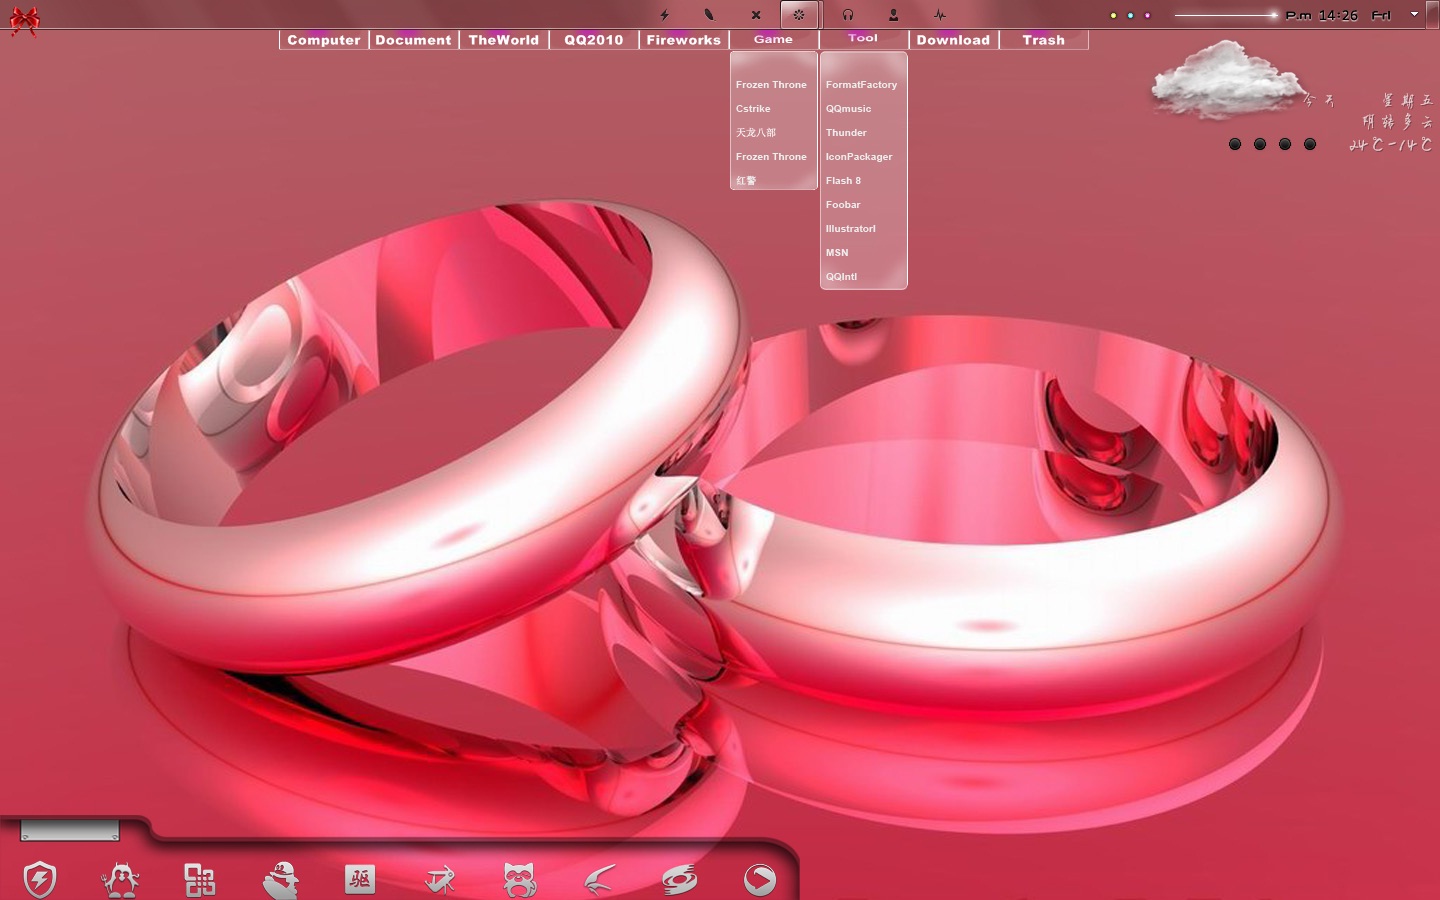Open the Download tab
This screenshot has width=1440, height=900.
click(953, 40)
